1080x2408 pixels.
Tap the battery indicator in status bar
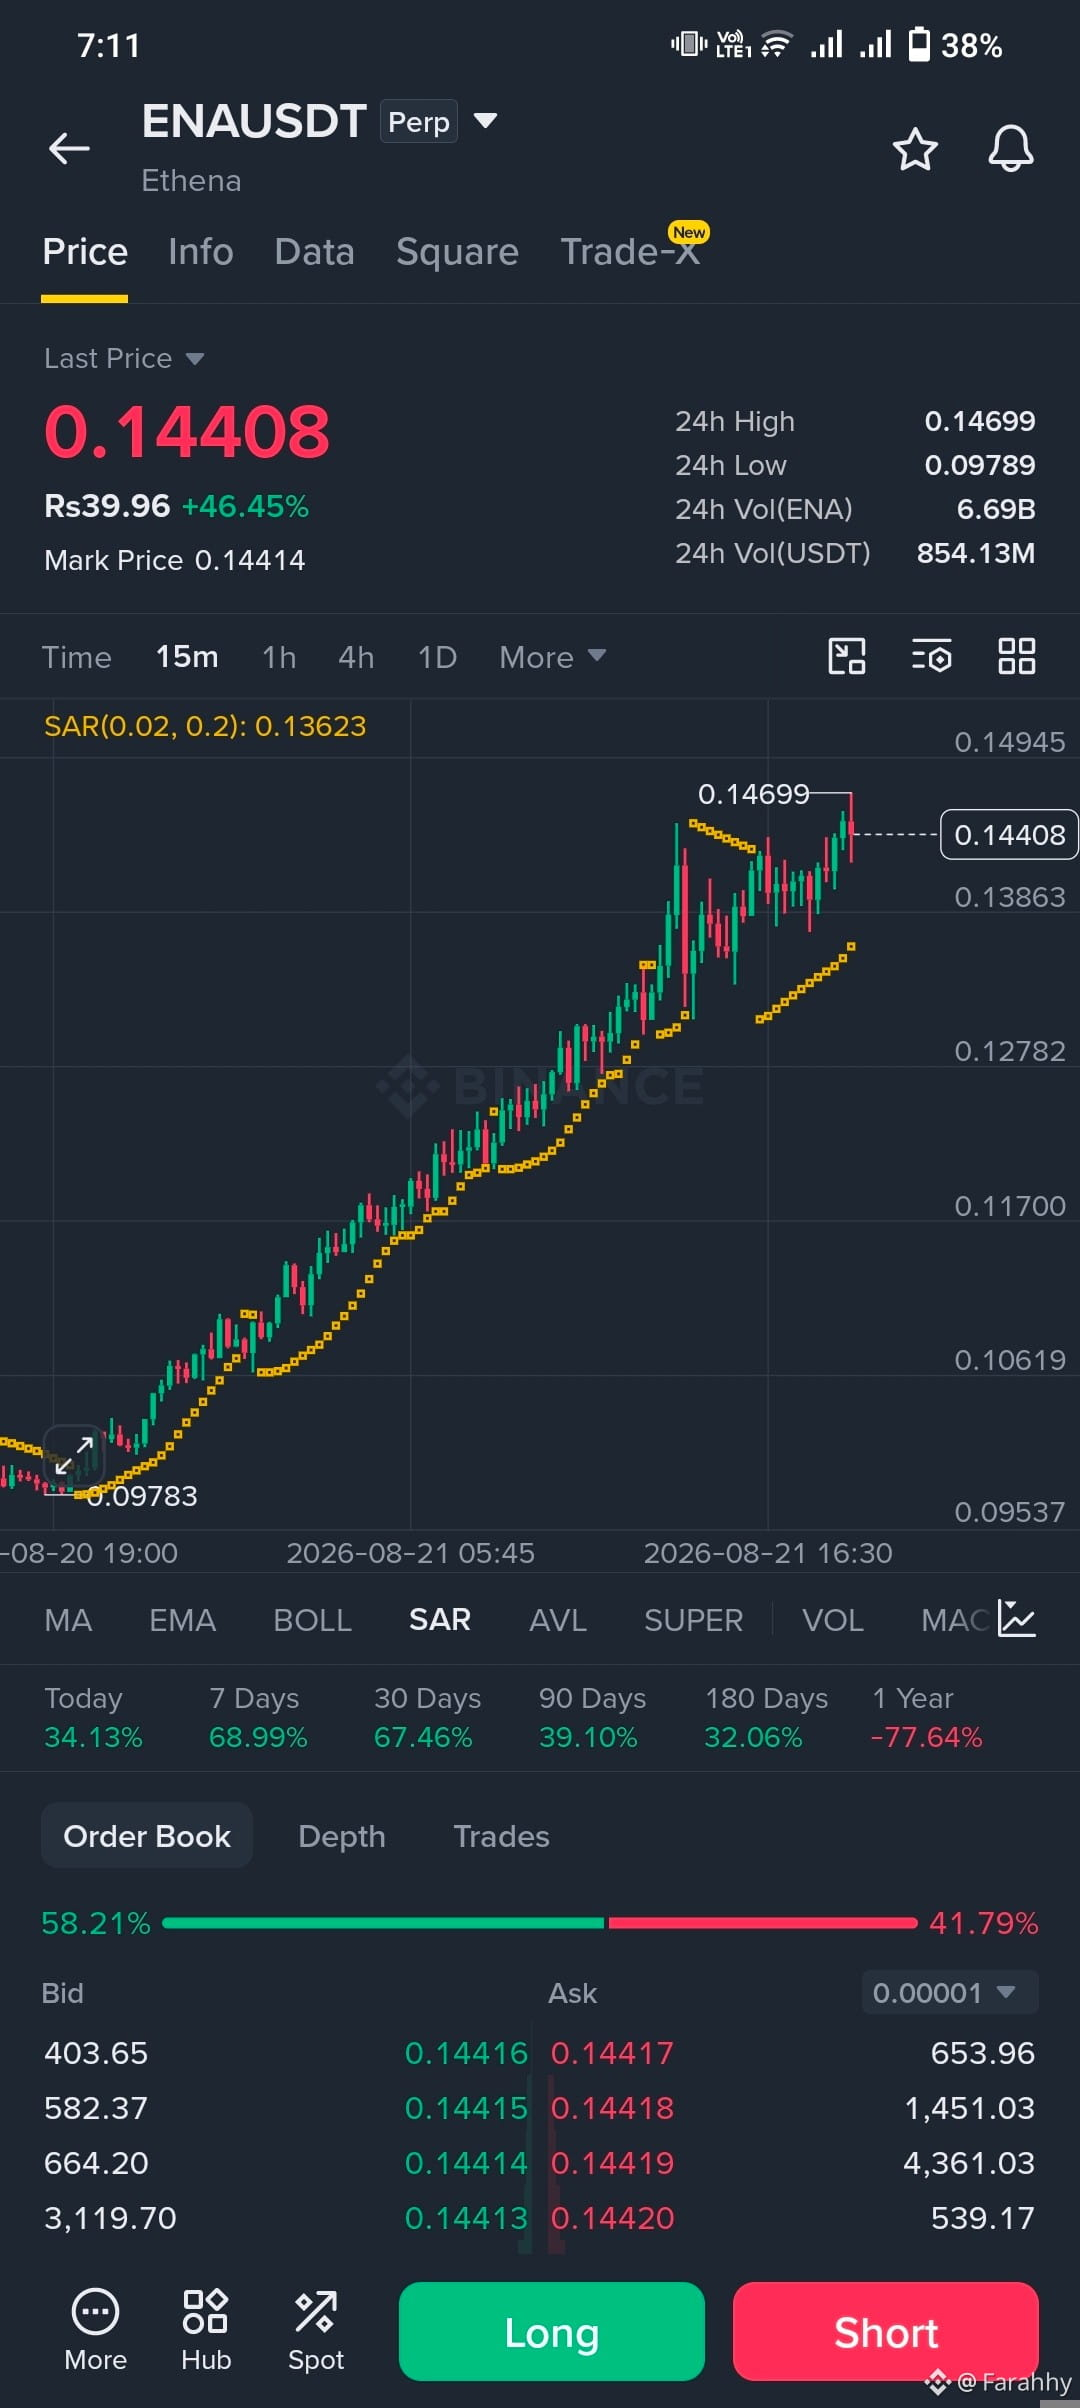(919, 45)
